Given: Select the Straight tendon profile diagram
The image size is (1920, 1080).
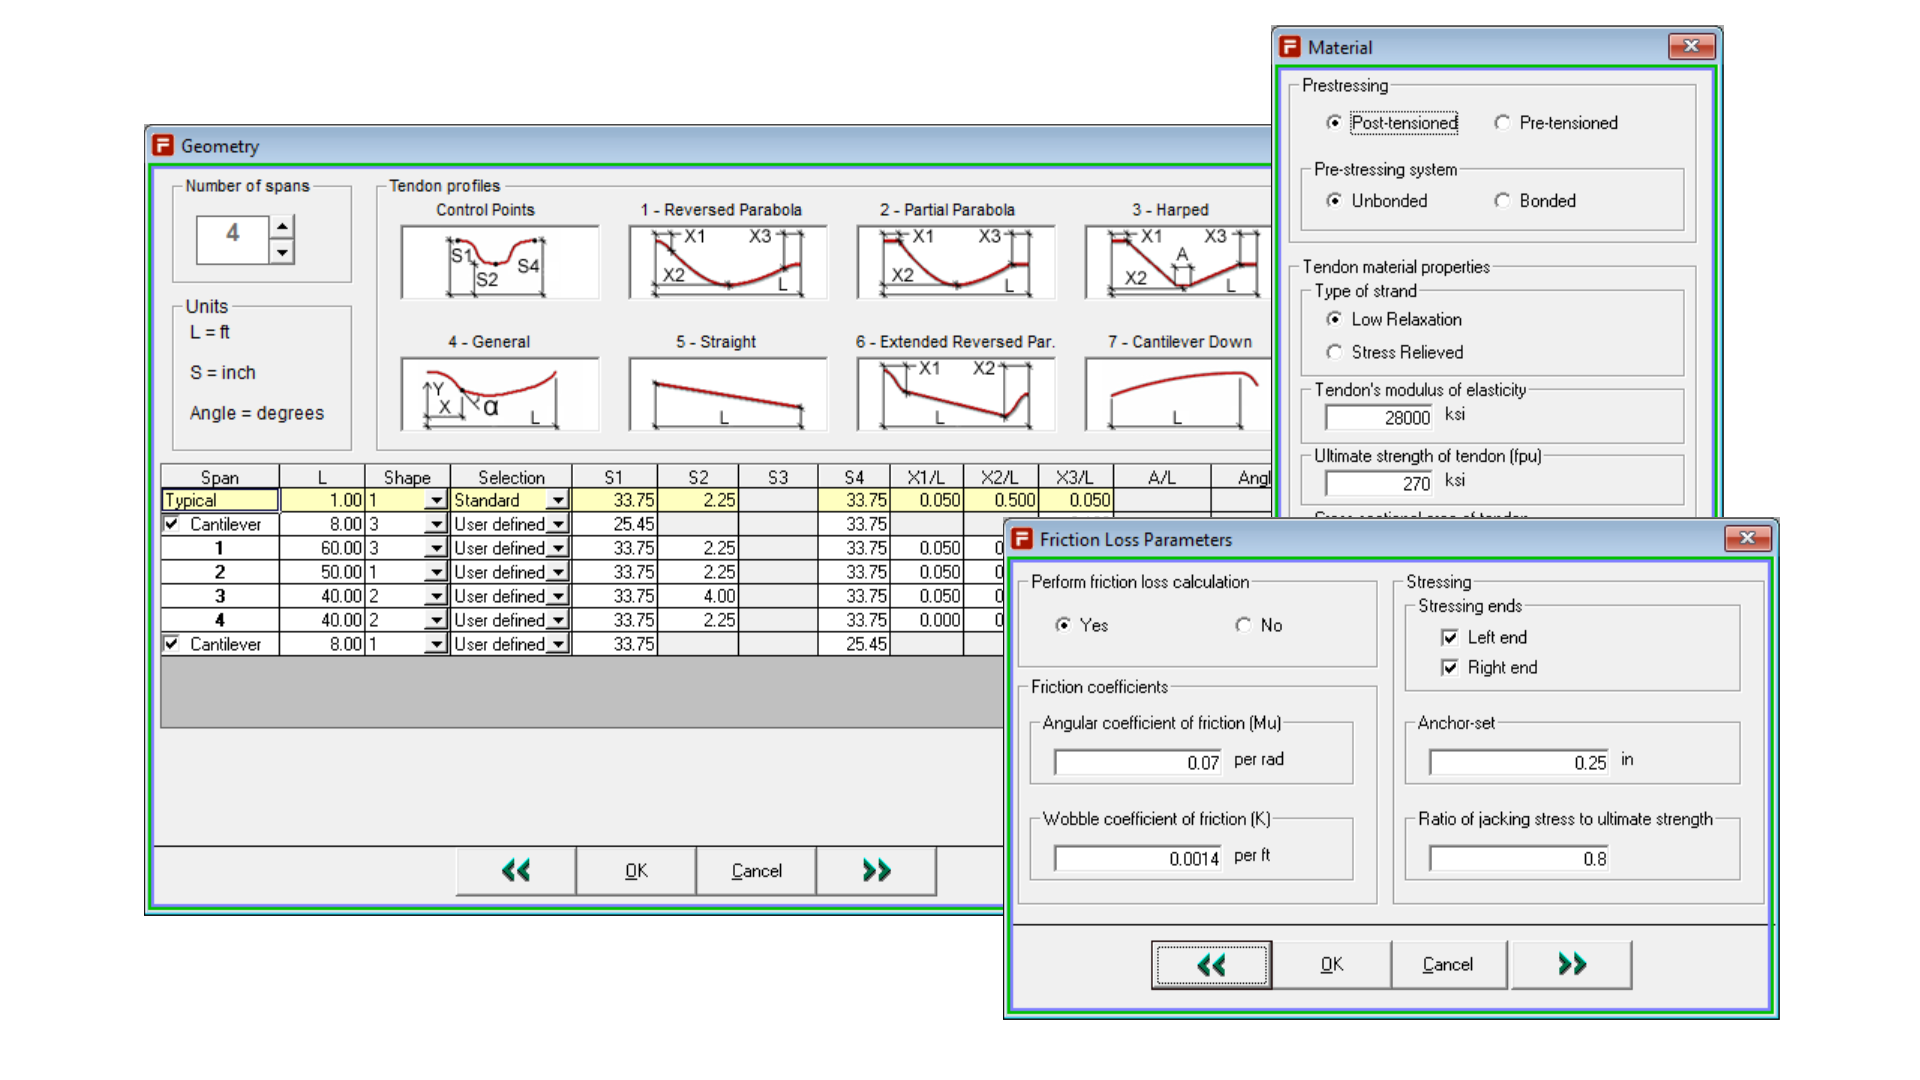Looking at the screenshot, I should pyautogui.click(x=727, y=395).
